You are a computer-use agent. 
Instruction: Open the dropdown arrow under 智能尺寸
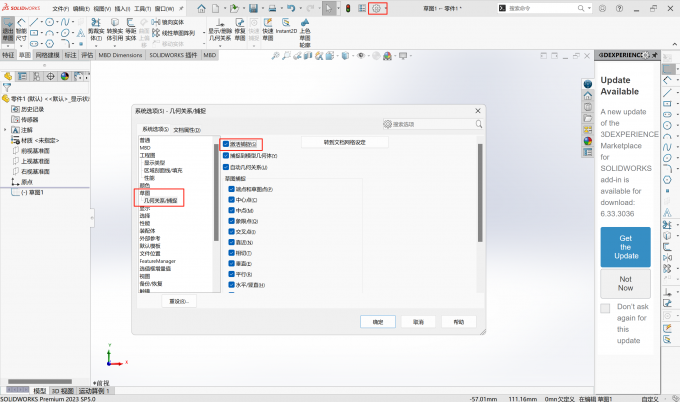21,46
